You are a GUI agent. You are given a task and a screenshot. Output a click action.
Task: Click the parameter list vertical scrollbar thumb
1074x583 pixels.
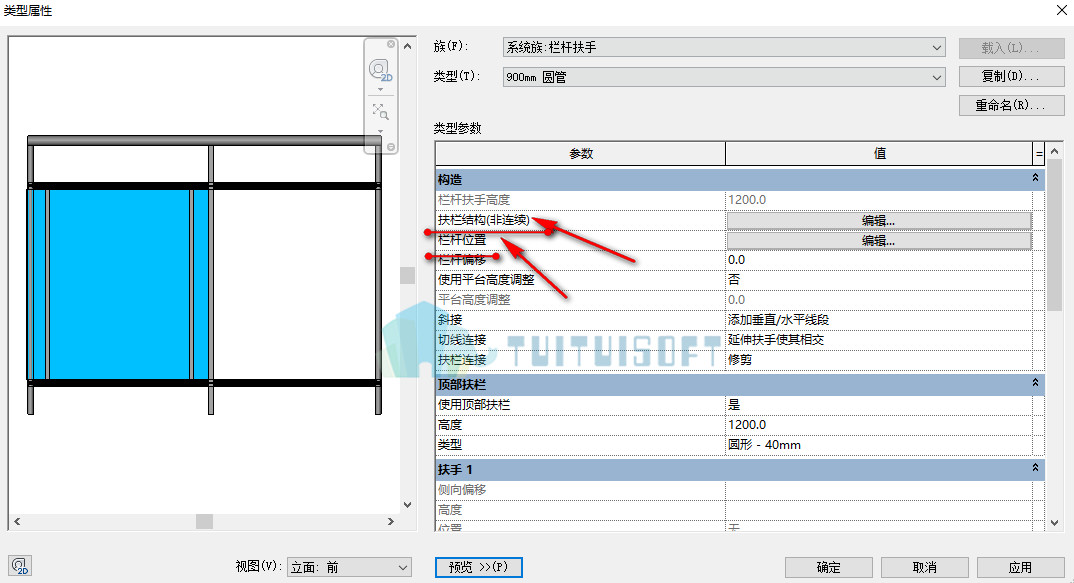pyautogui.click(x=1055, y=235)
